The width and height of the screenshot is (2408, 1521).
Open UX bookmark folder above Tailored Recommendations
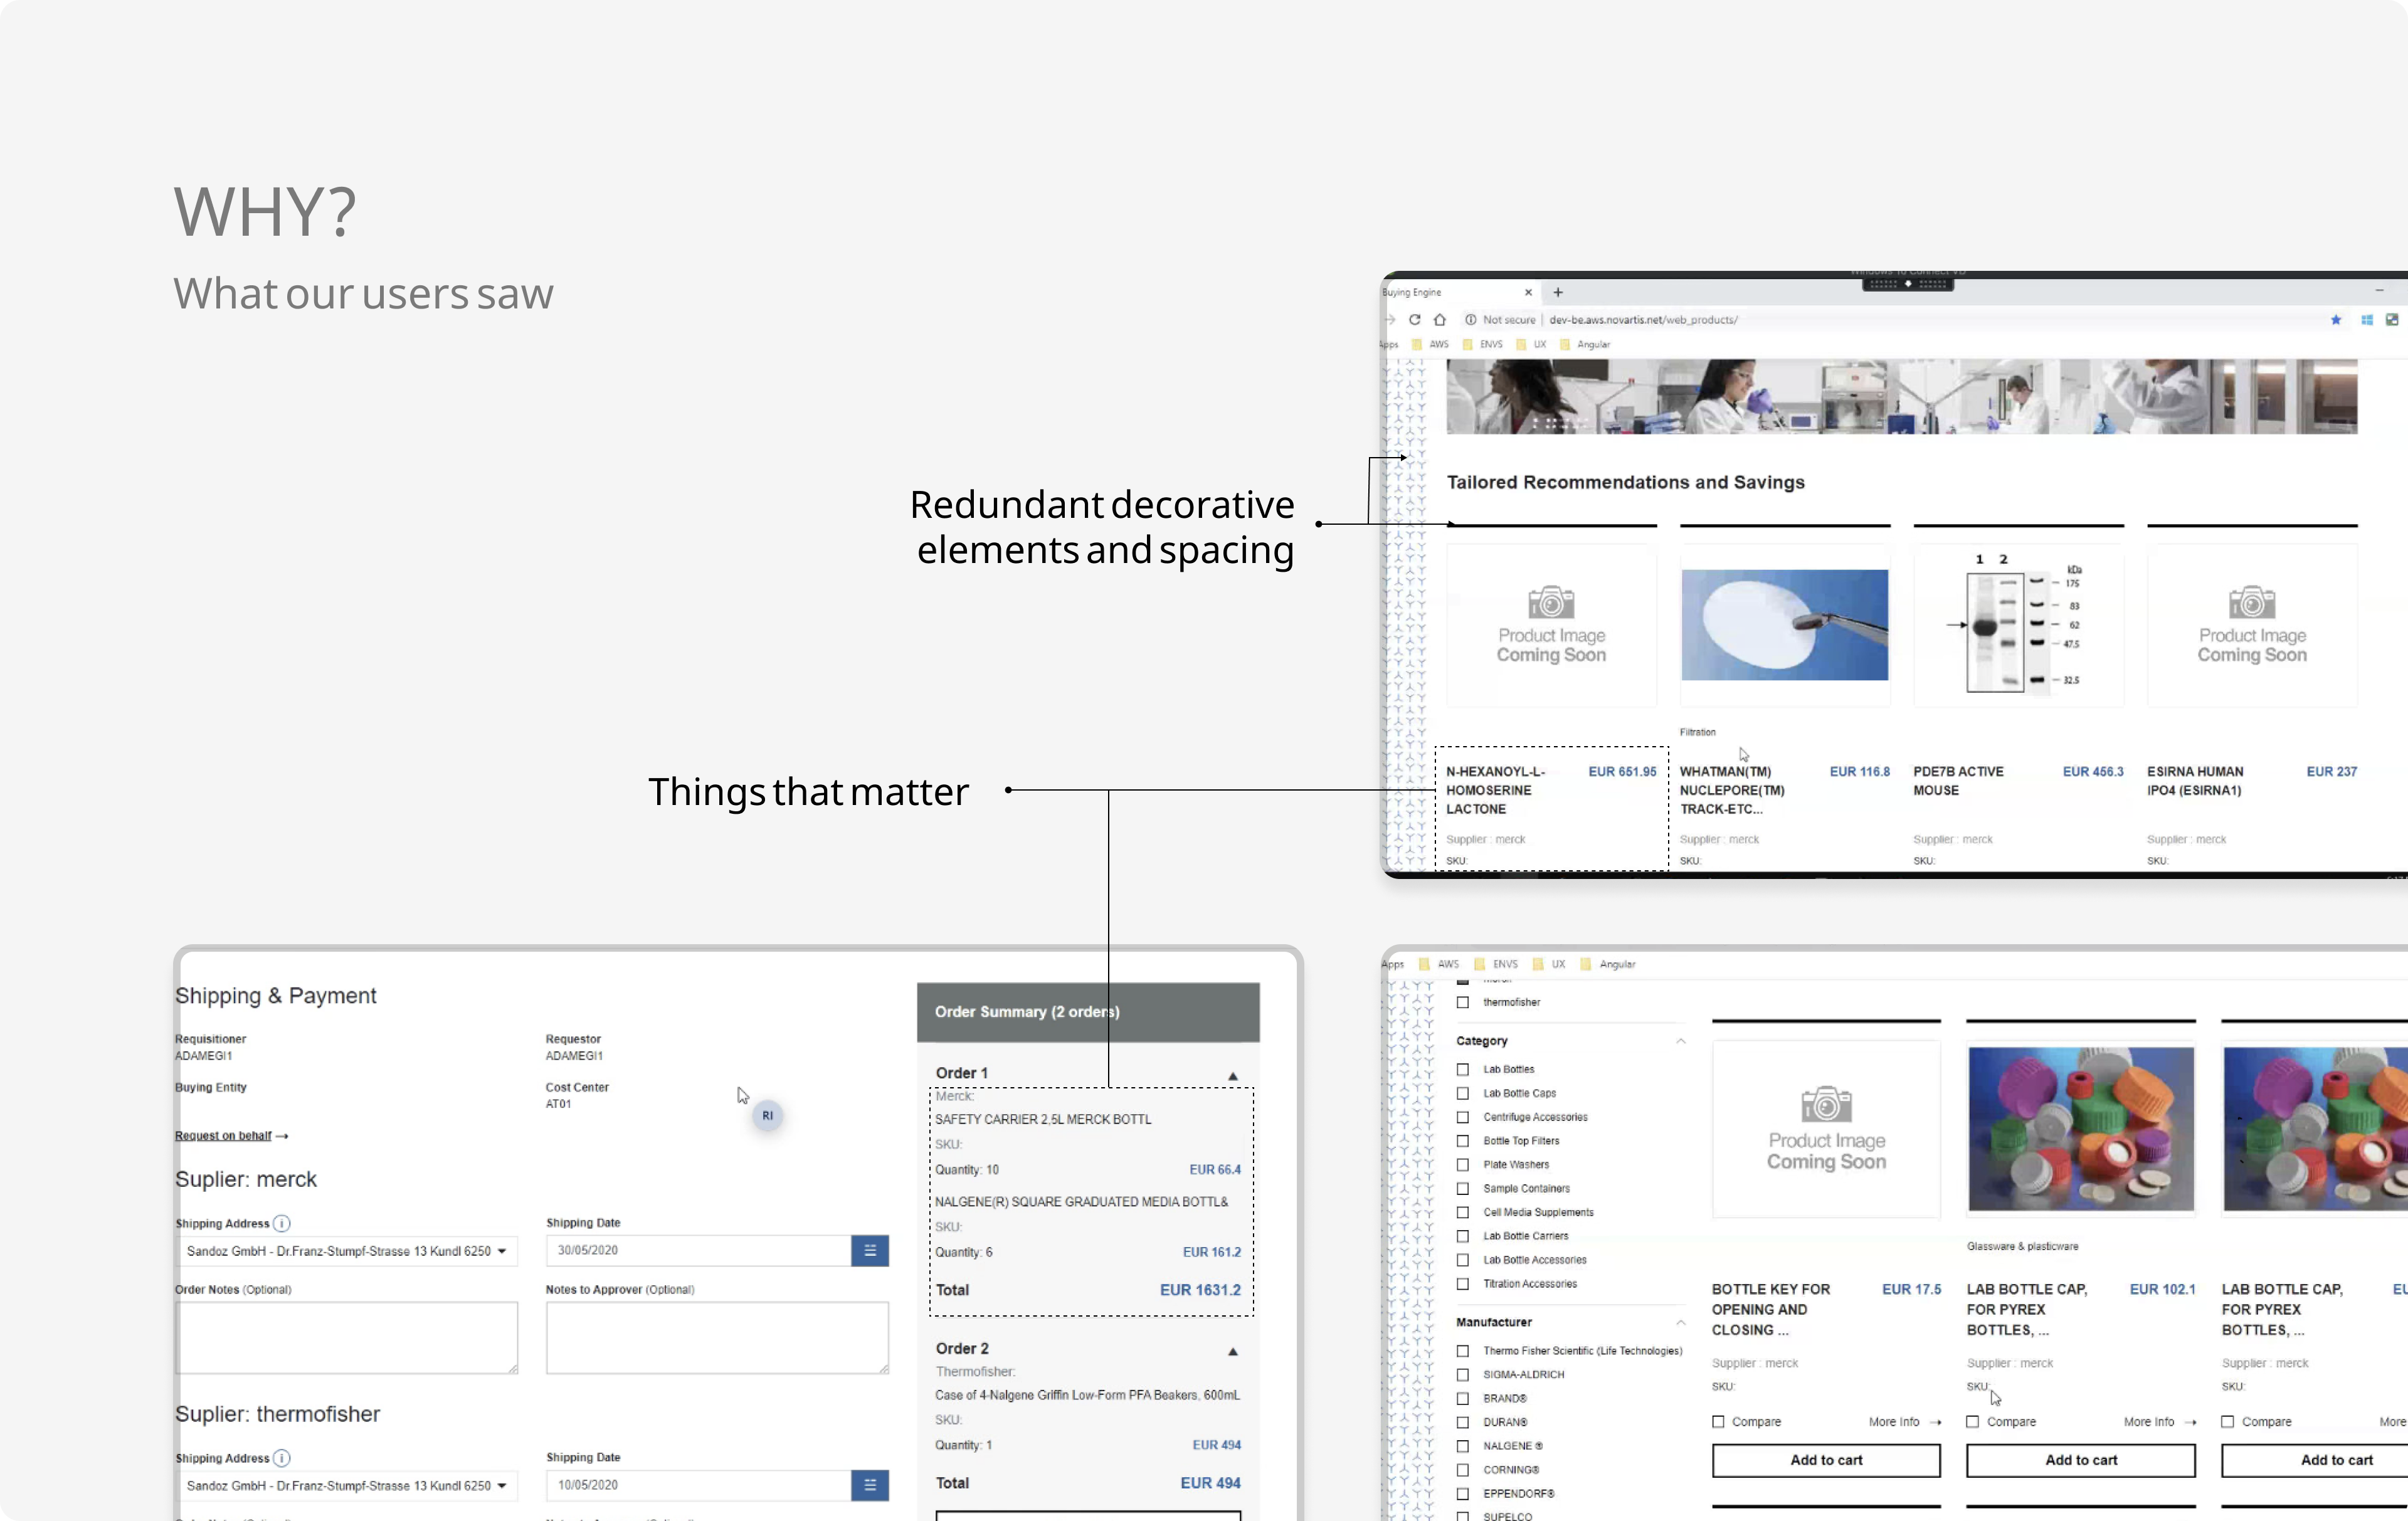tap(1532, 344)
